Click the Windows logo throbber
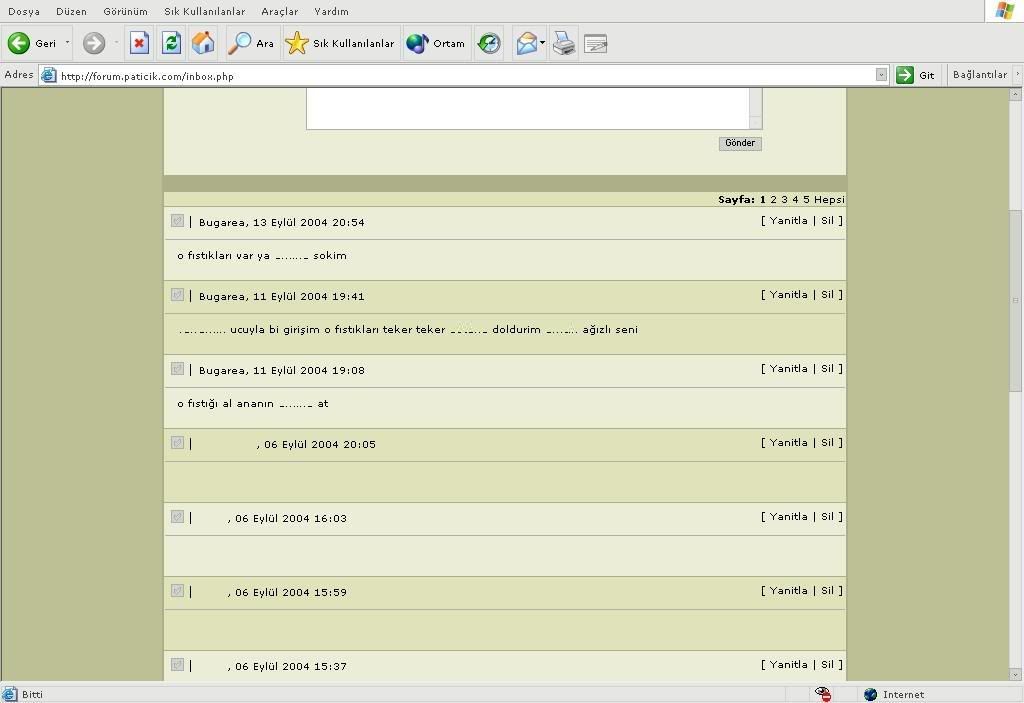The width and height of the screenshot is (1024, 703). [1004, 10]
